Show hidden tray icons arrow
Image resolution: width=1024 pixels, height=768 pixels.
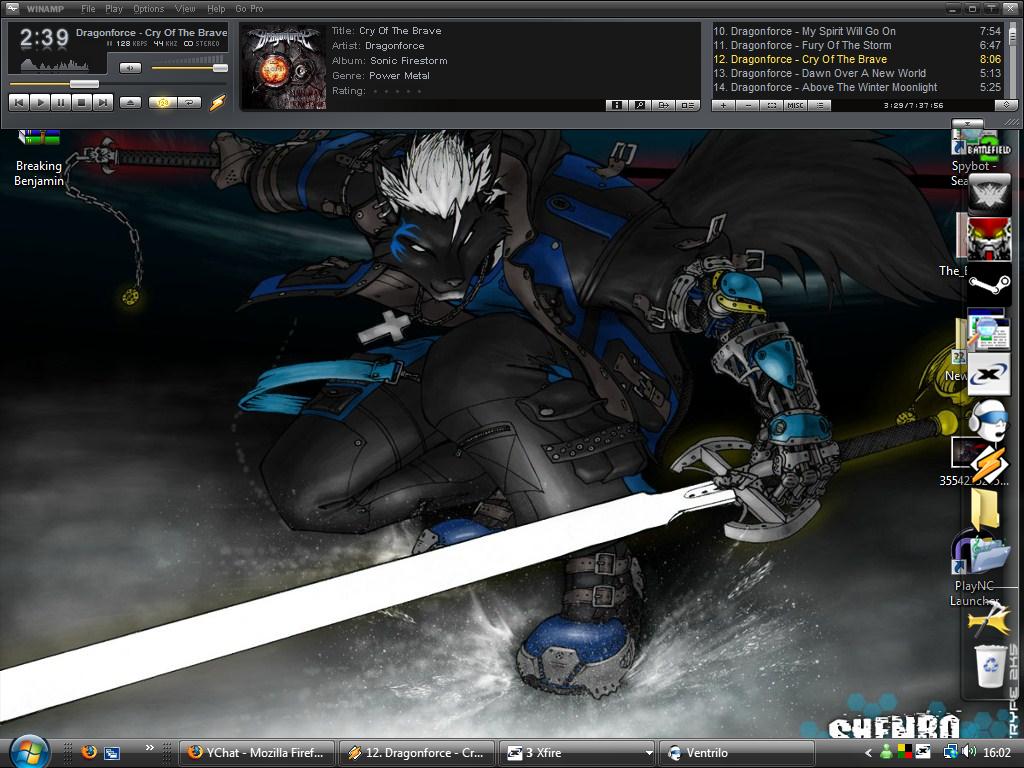868,753
